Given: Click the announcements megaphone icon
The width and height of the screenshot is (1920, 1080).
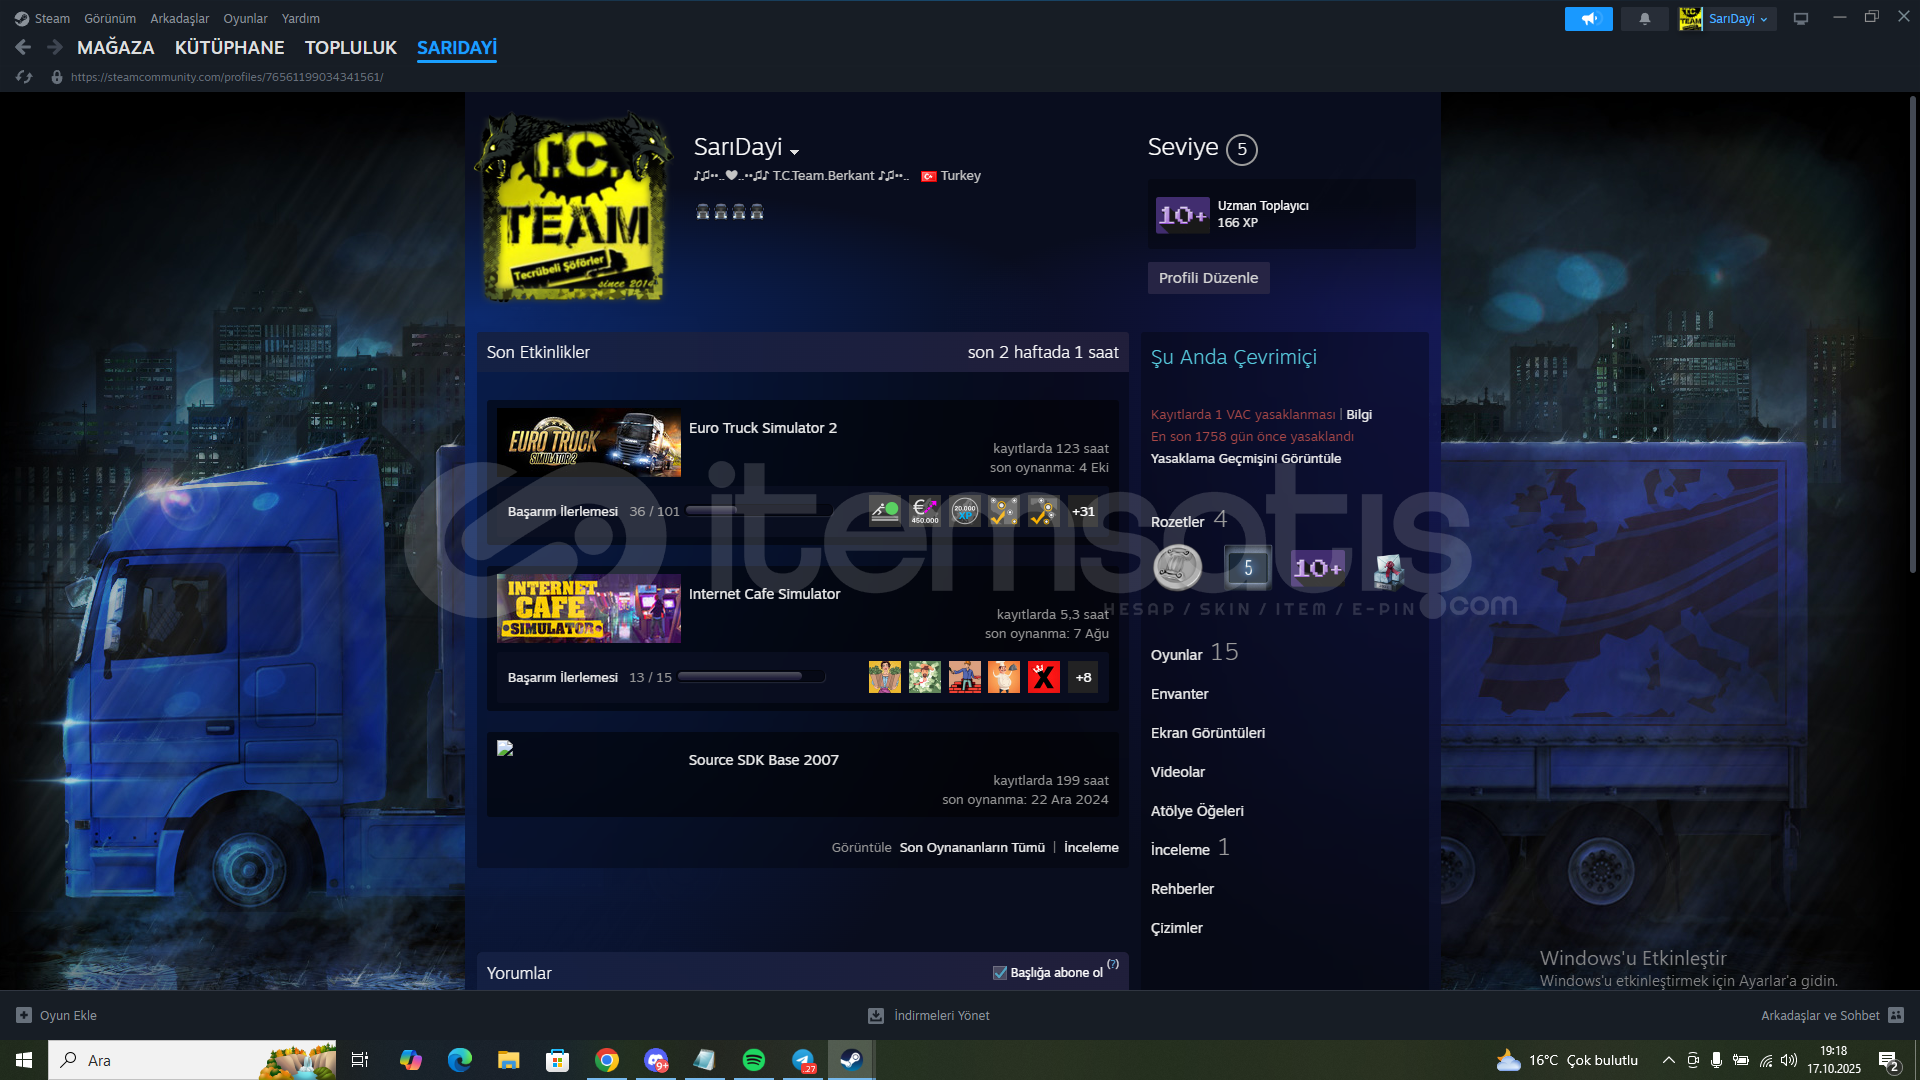Looking at the screenshot, I should [x=1588, y=19].
